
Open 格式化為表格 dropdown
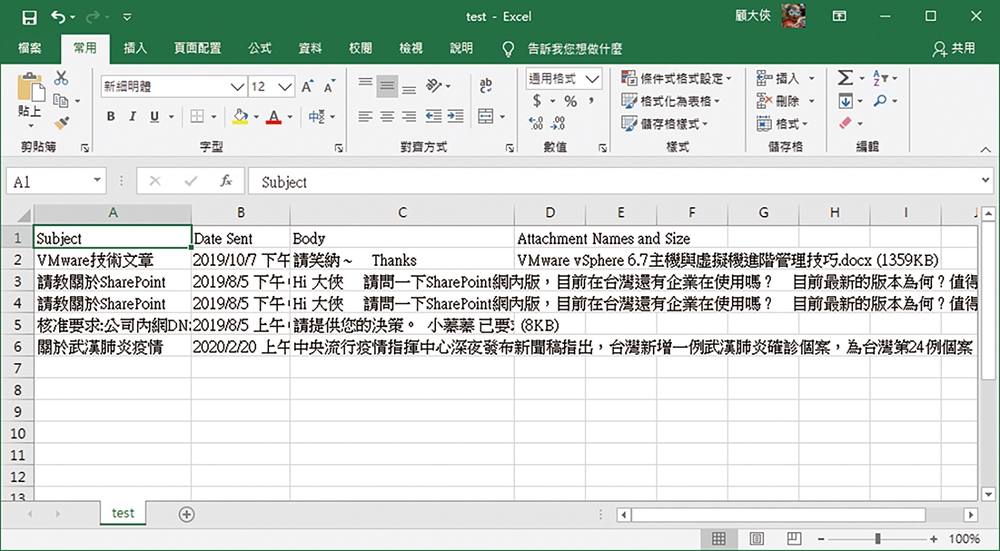click(671, 101)
